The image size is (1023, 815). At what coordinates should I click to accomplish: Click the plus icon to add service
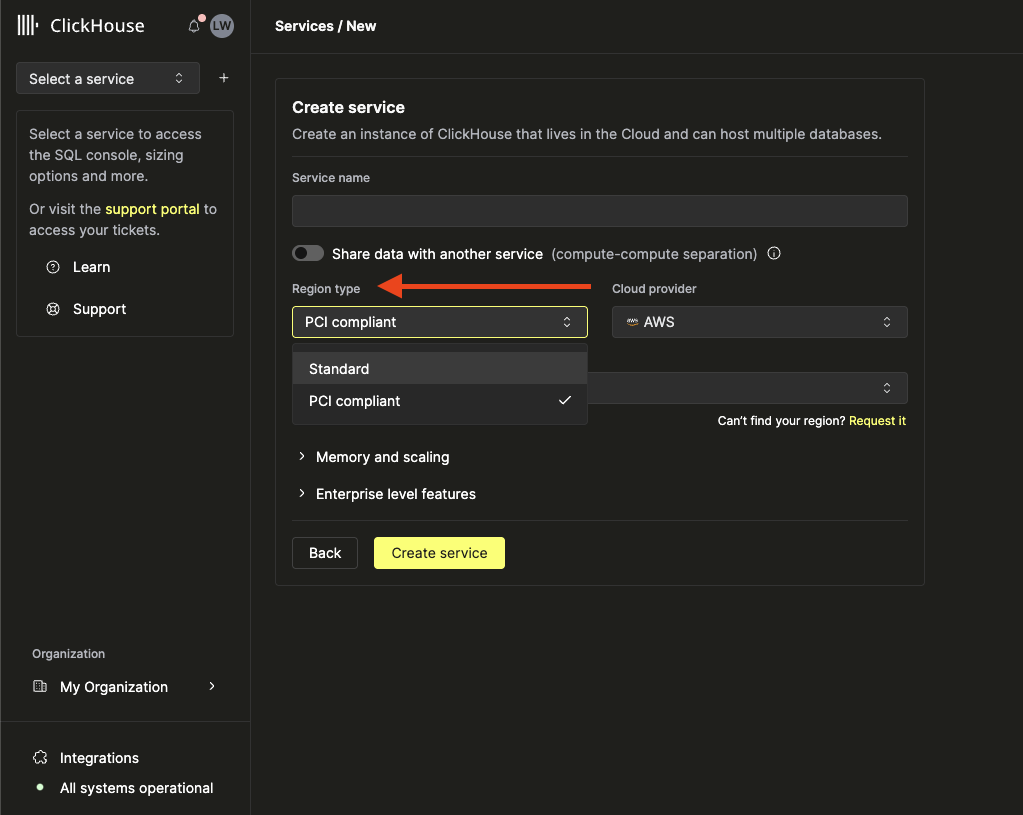[224, 78]
